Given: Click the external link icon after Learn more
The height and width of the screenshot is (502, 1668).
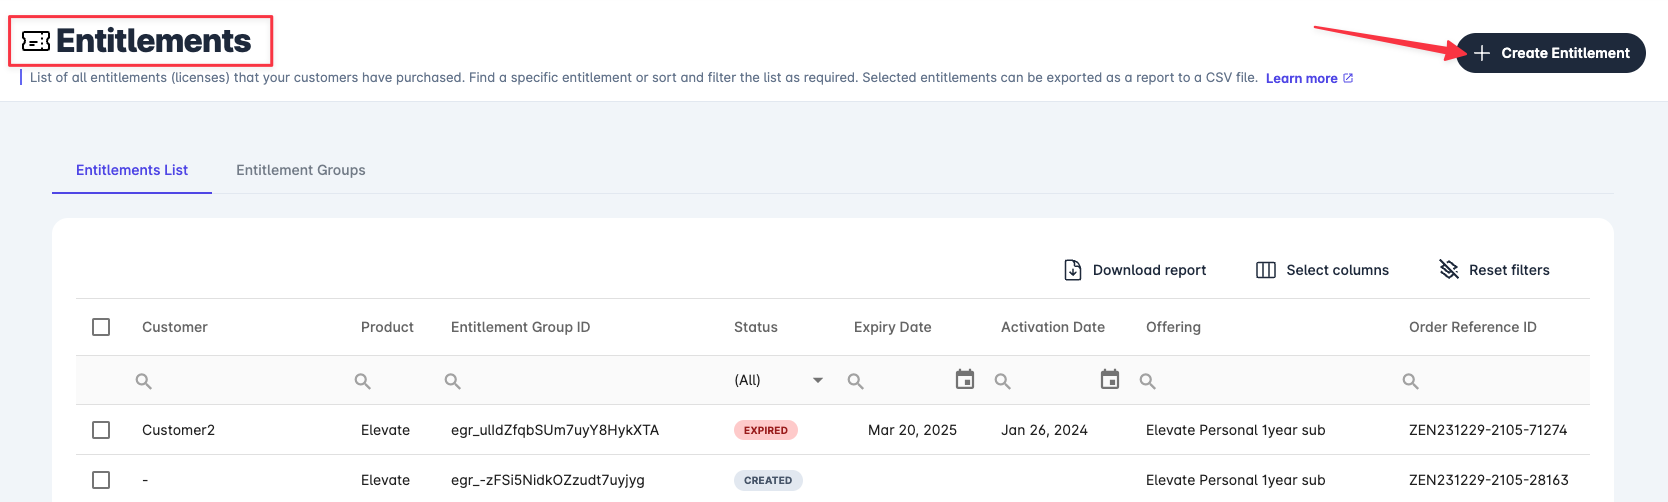Looking at the screenshot, I should point(1348,78).
